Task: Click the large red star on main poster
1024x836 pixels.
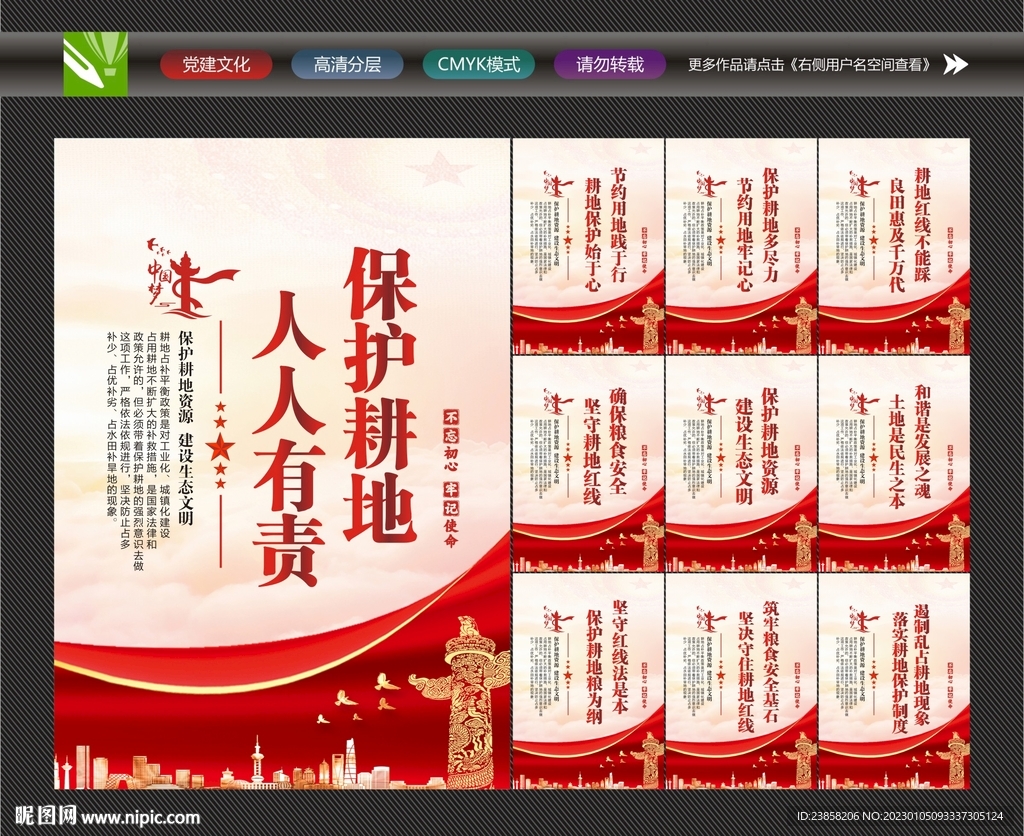Action: coord(220,446)
